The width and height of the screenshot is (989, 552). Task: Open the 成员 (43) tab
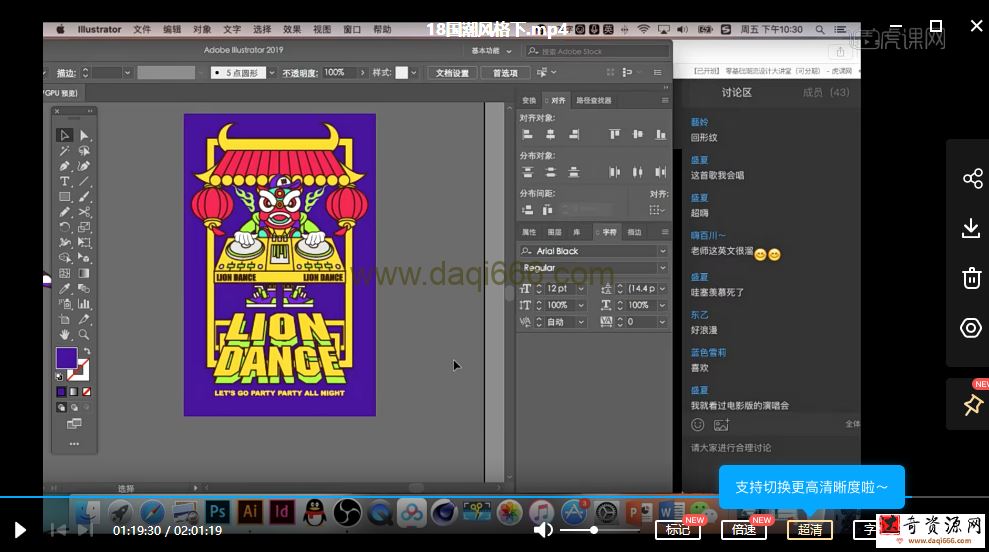coord(826,92)
